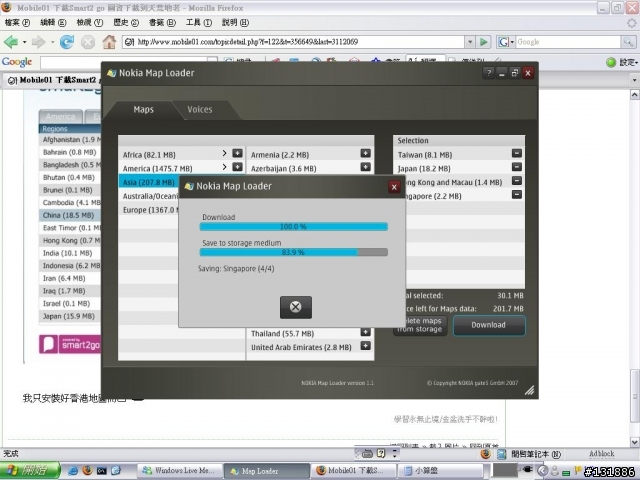Remove Singapore from Selection list
The image size is (640, 480).
point(517,195)
